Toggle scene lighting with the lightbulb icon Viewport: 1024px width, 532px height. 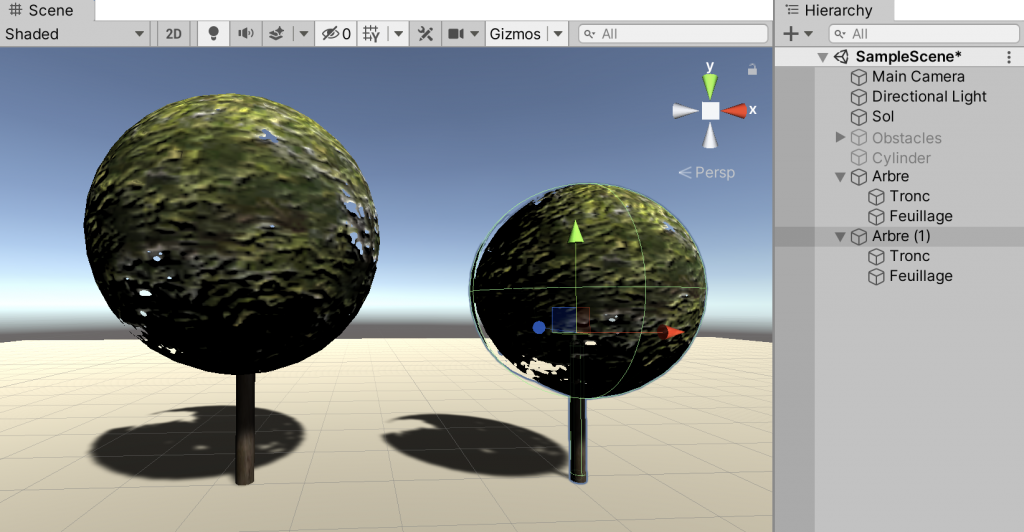213,34
